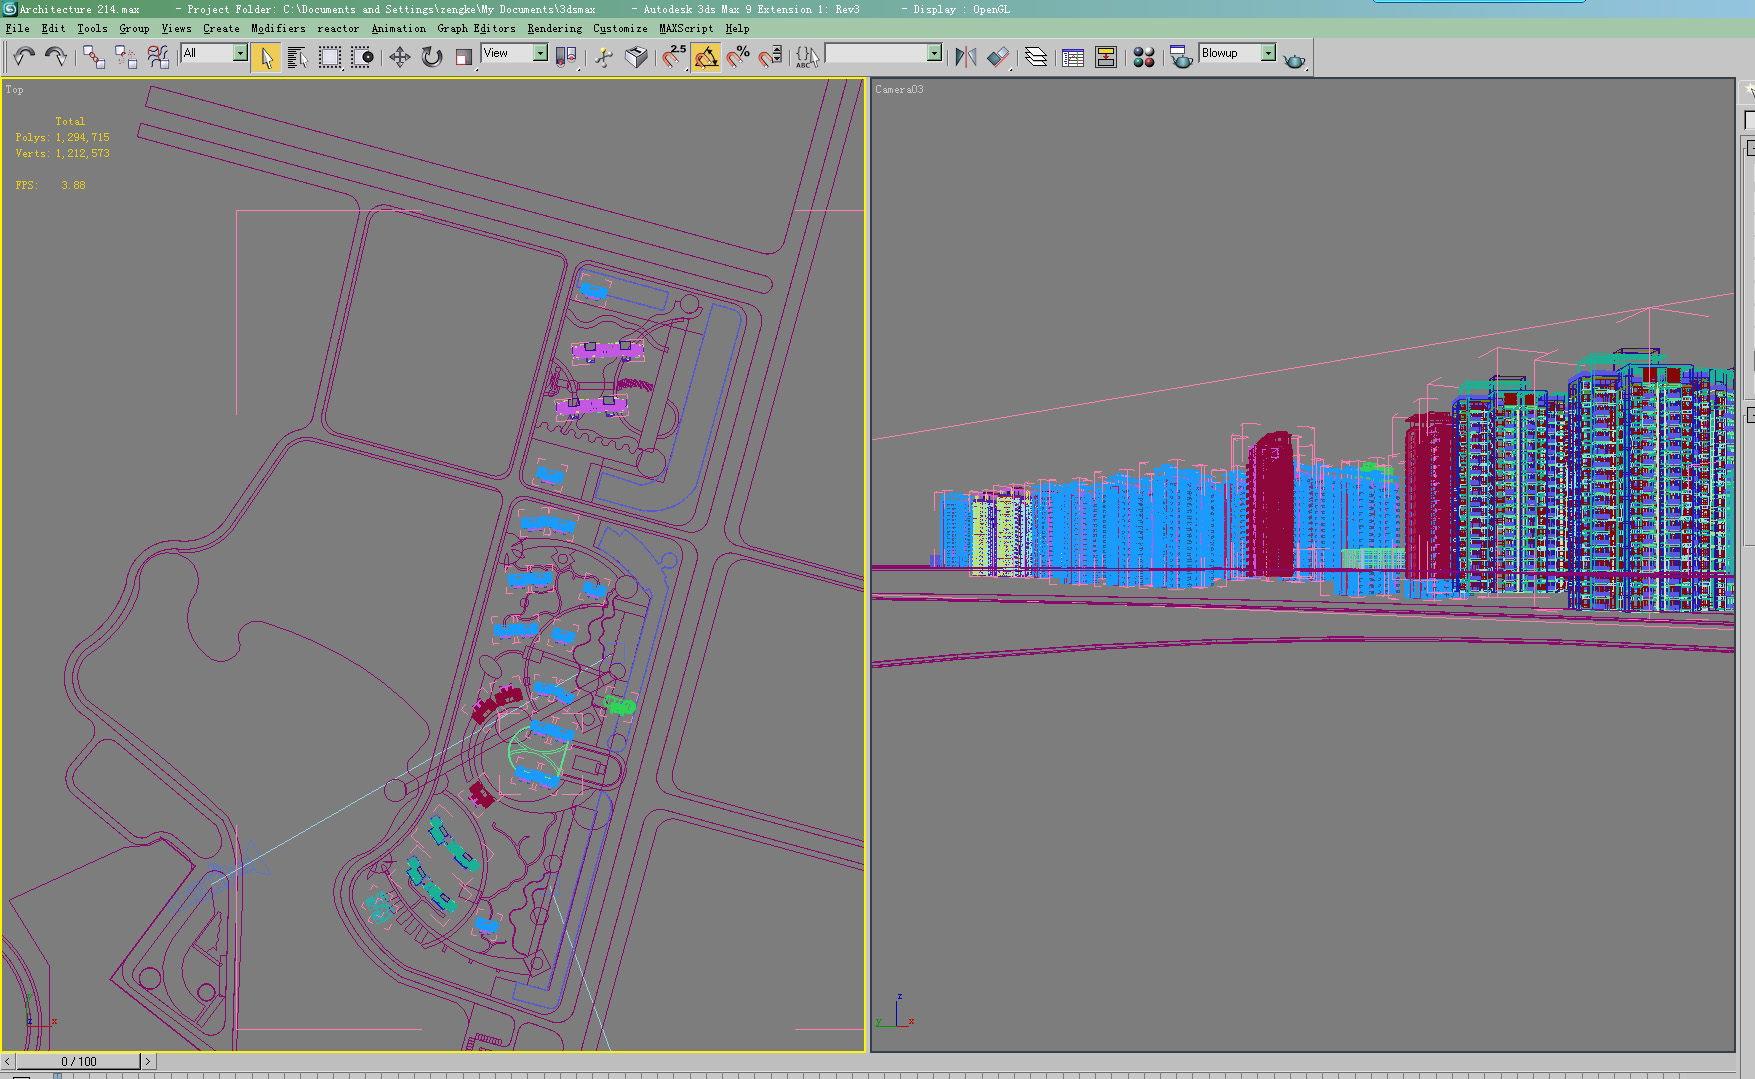
Task: Toggle Spinner Snap
Action: tap(770, 57)
